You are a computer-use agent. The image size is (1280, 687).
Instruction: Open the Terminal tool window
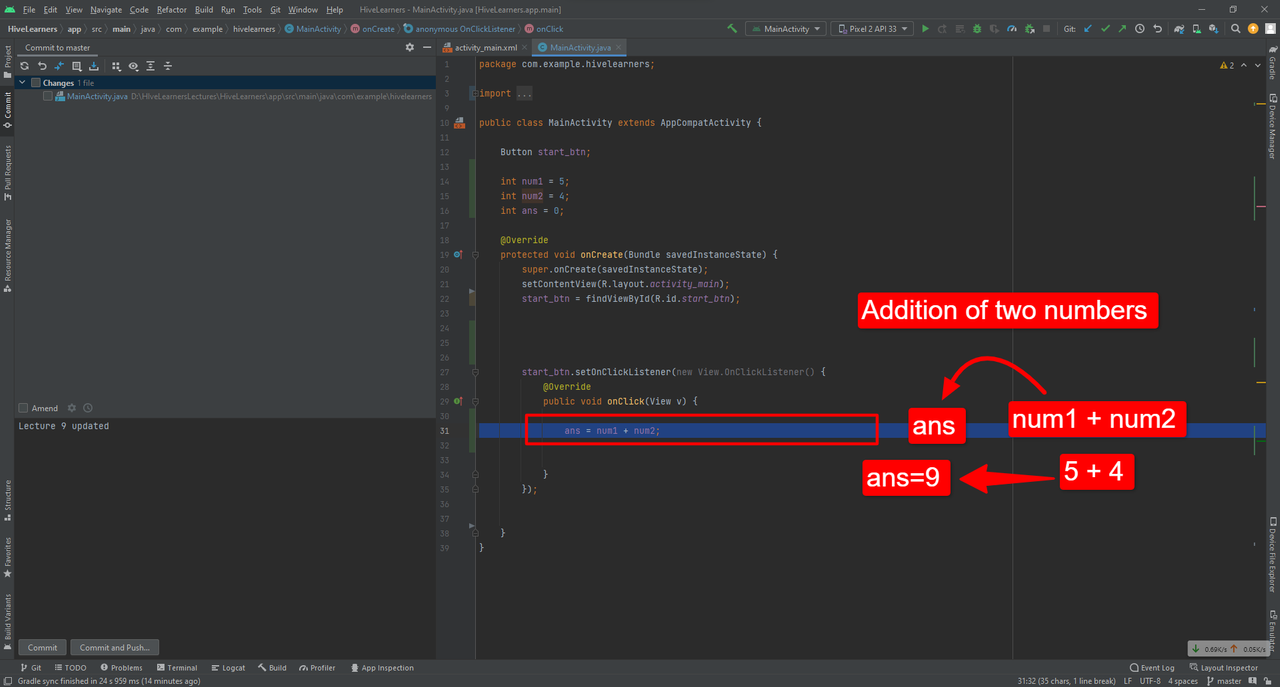coord(176,667)
